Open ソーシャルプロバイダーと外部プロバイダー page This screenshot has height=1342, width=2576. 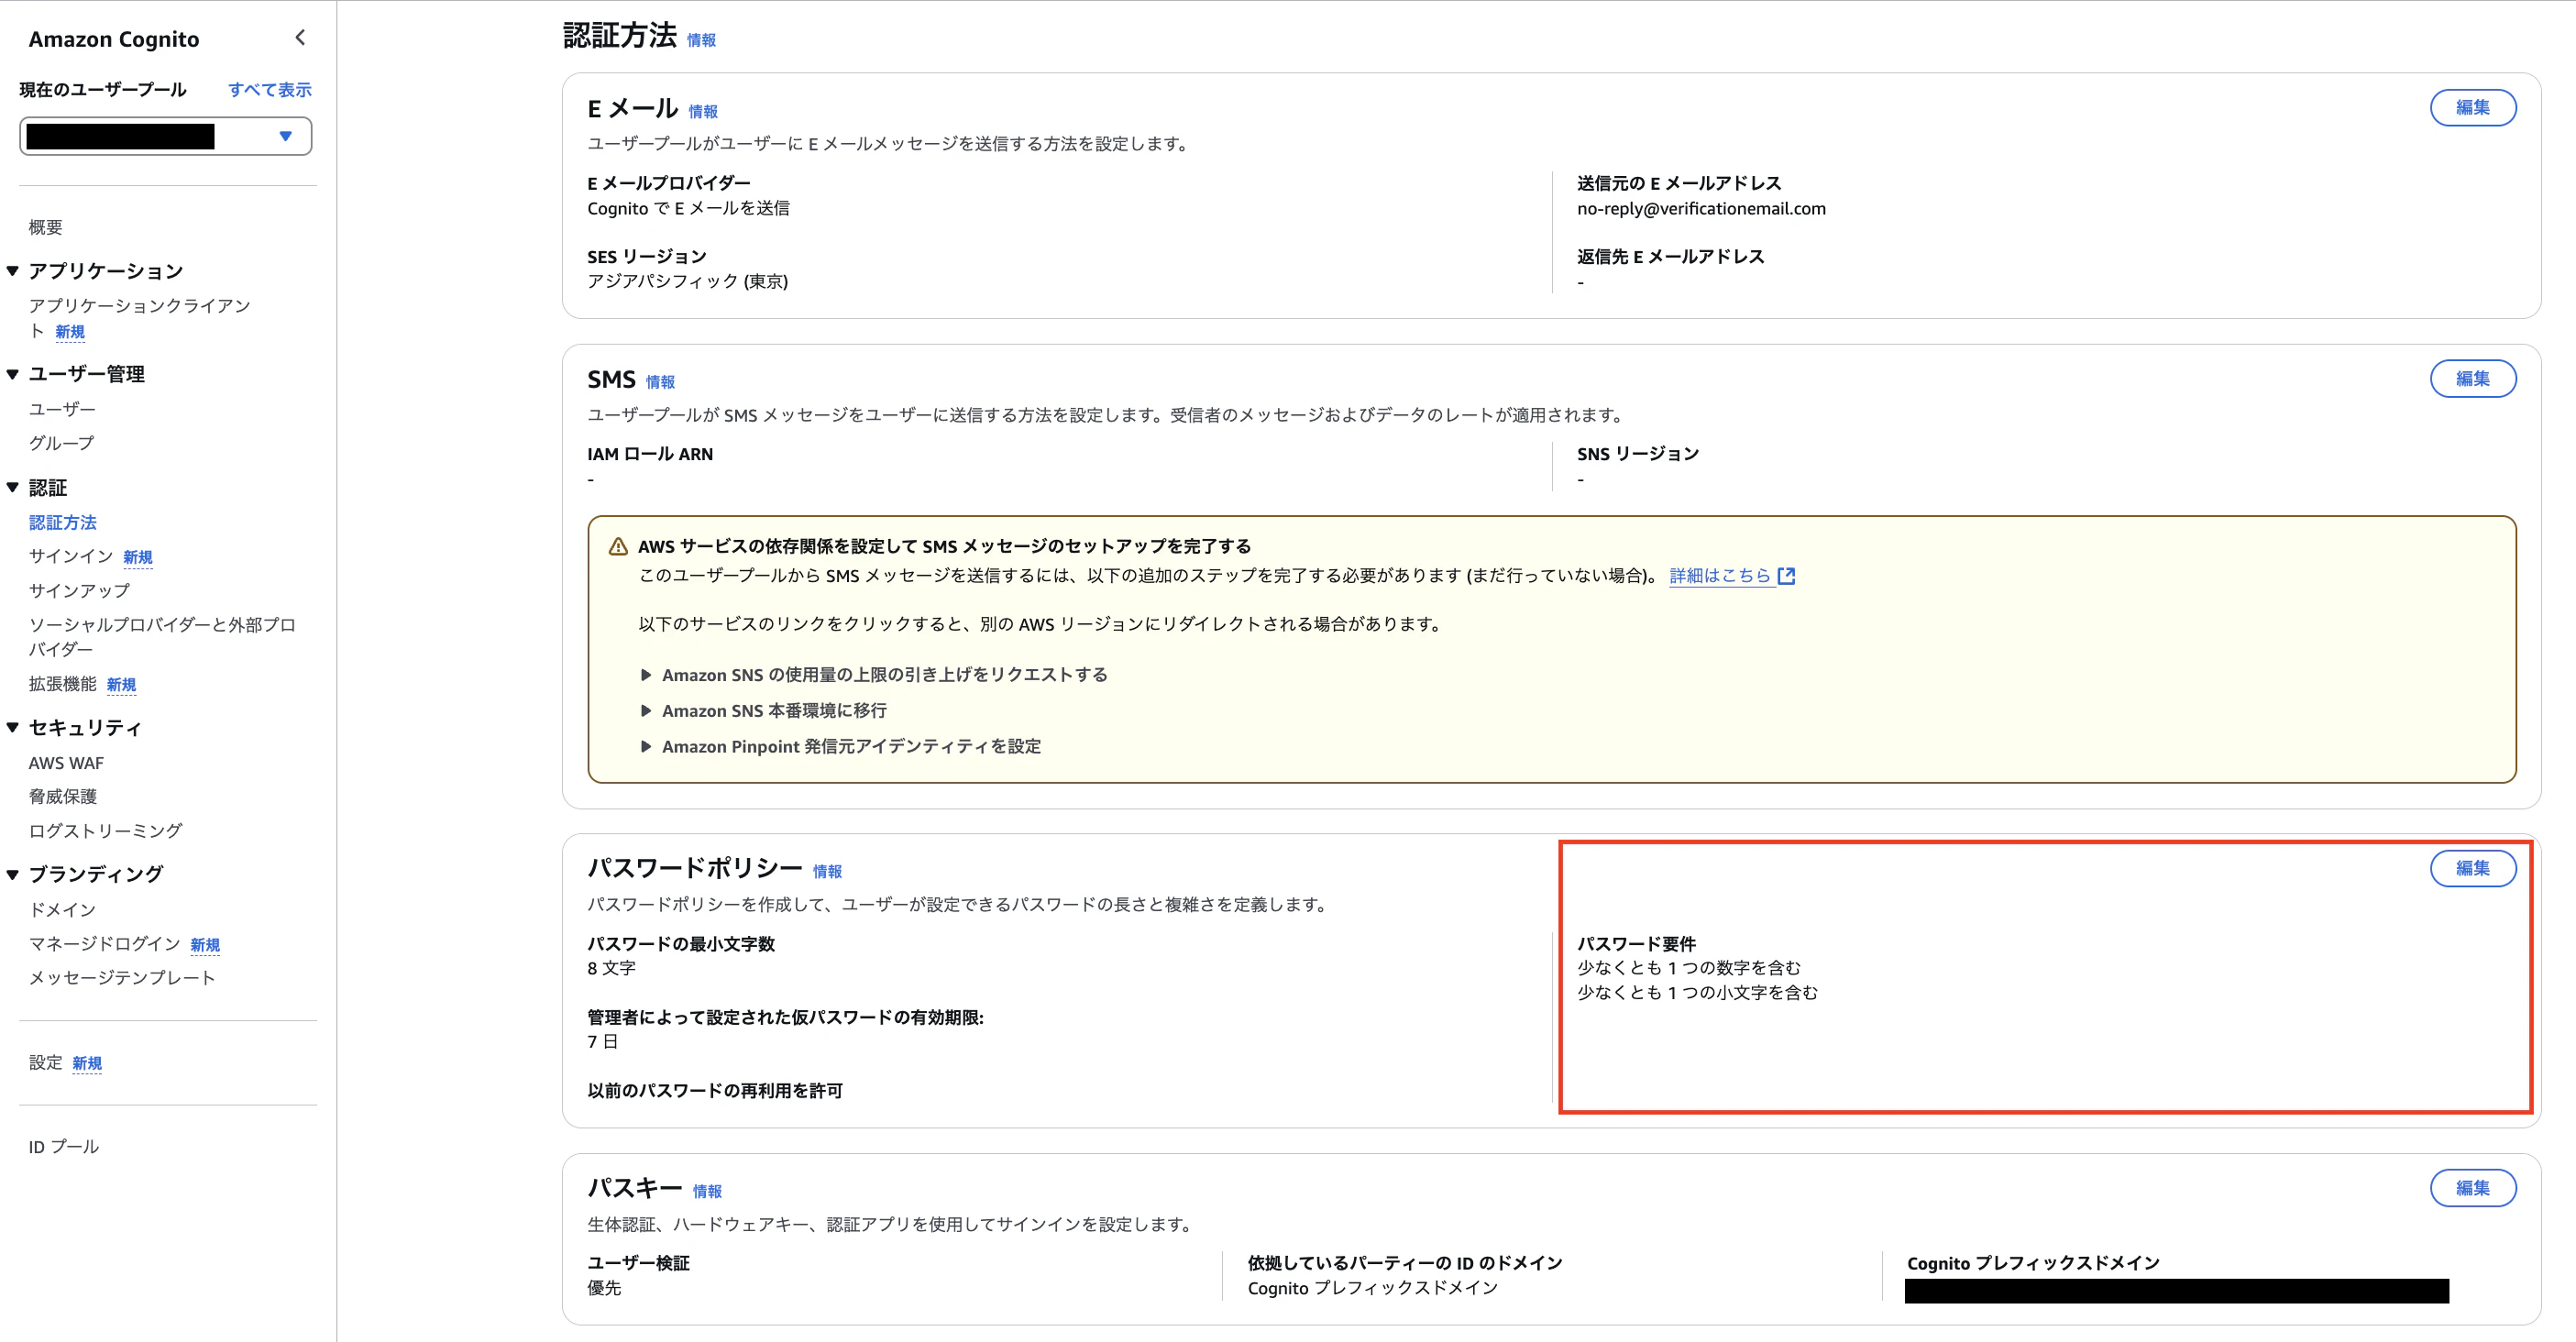click(162, 637)
